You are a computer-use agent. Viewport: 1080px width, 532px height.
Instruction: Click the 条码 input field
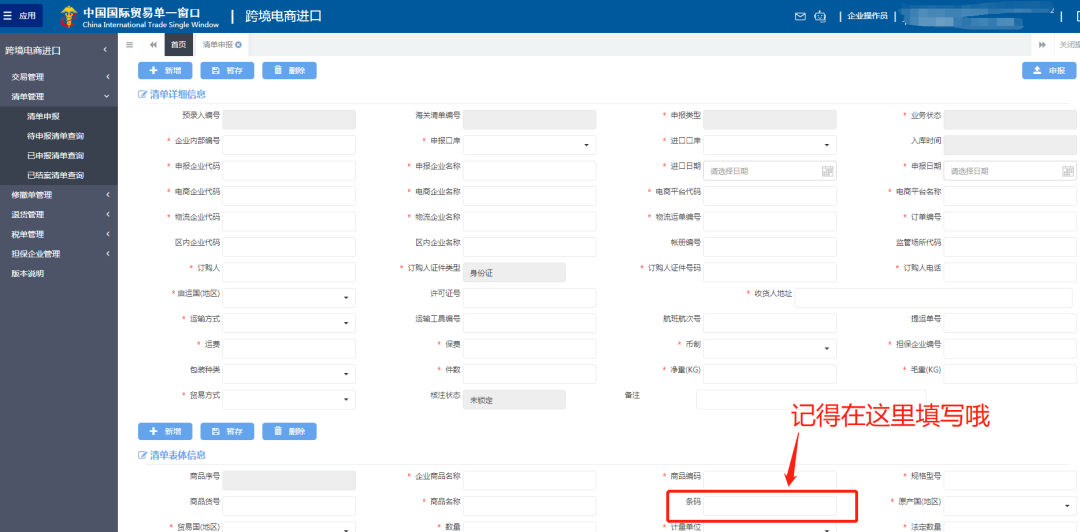770,506
